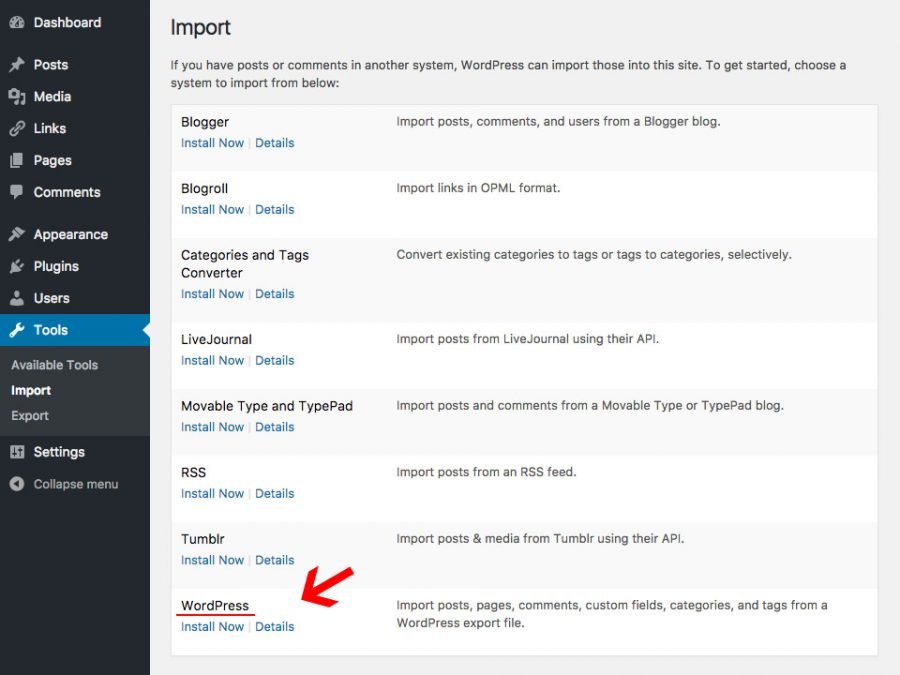Image resolution: width=900 pixels, height=675 pixels.
Task: Click 'Import posts from LiveJournal using their API.'
Action: pos(527,339)
